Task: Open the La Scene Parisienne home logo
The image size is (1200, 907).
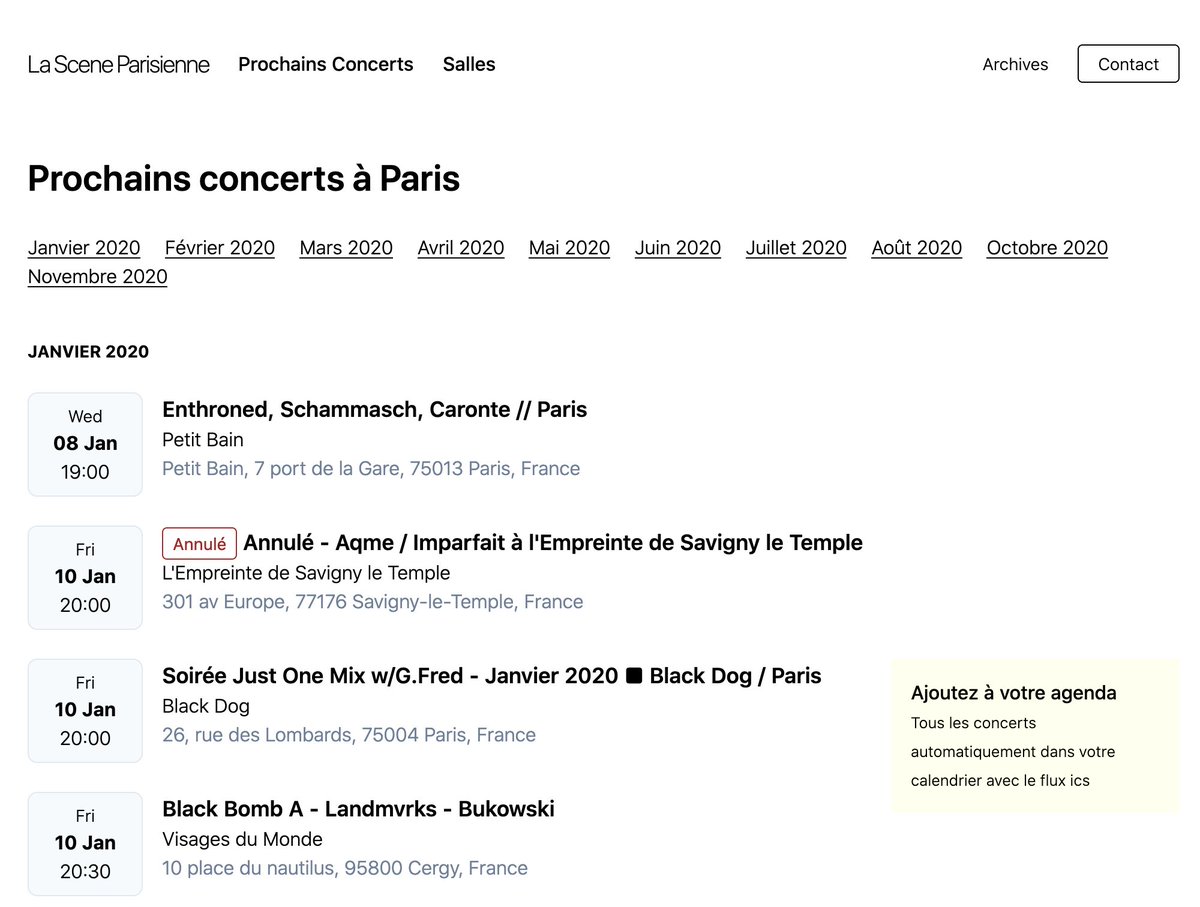Action: pyautogui.click(x=119, y=64)
